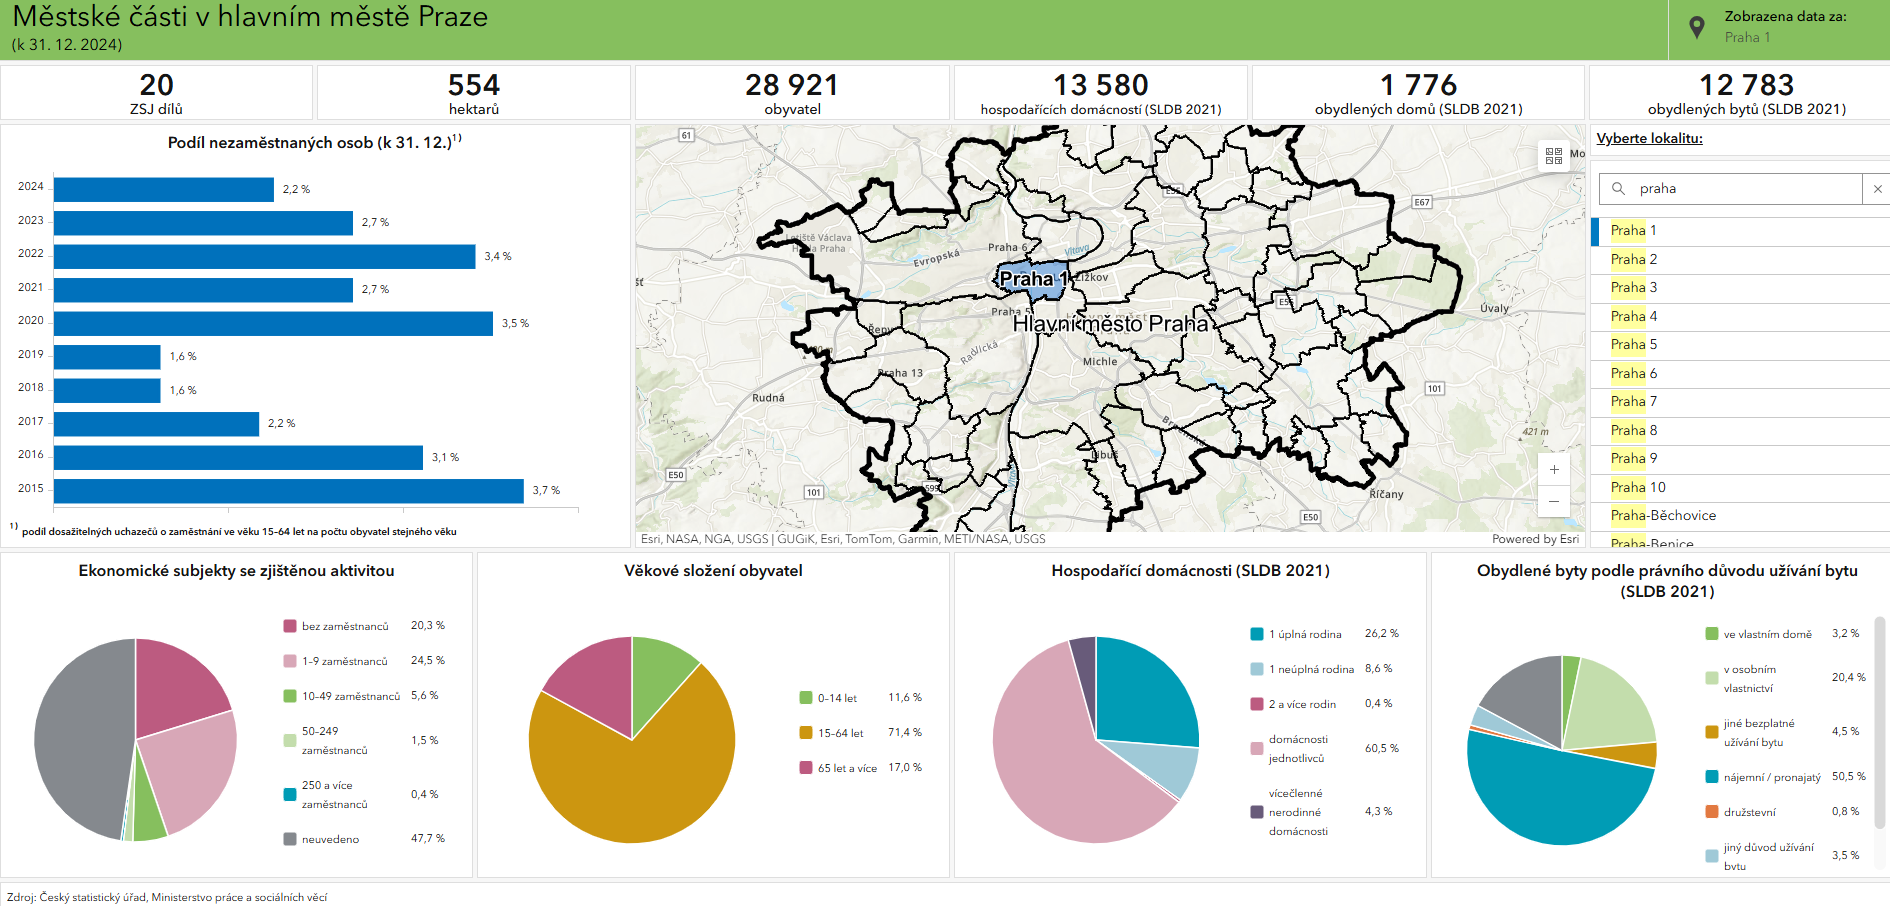Click the magnifier icon in locality search
Image resolution: width=1890 pixels, height=906 pixels.
[x=1618, y=188]
